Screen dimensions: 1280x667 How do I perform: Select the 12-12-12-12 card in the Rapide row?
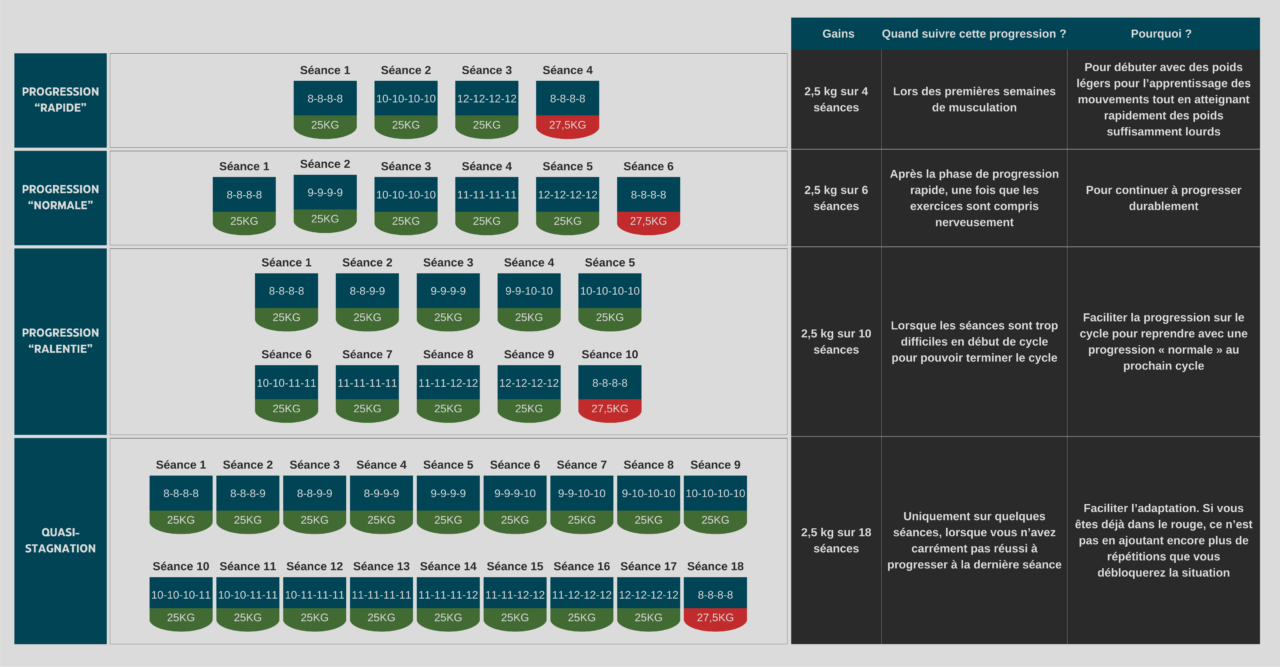click(x=486, y=99)
